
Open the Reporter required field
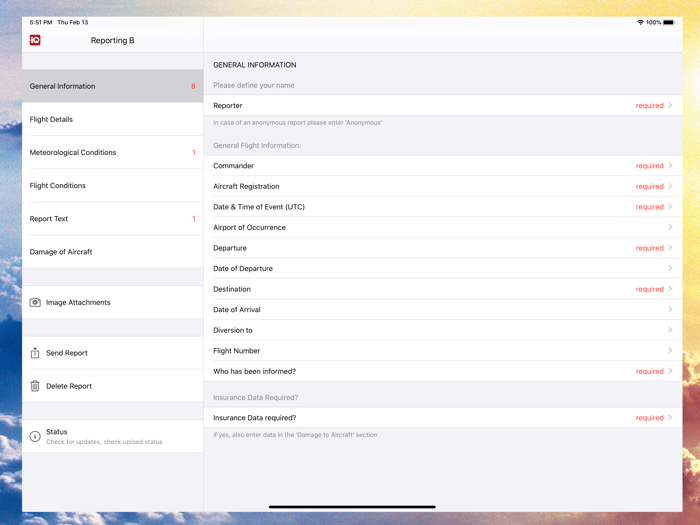(x=443, y=105)
